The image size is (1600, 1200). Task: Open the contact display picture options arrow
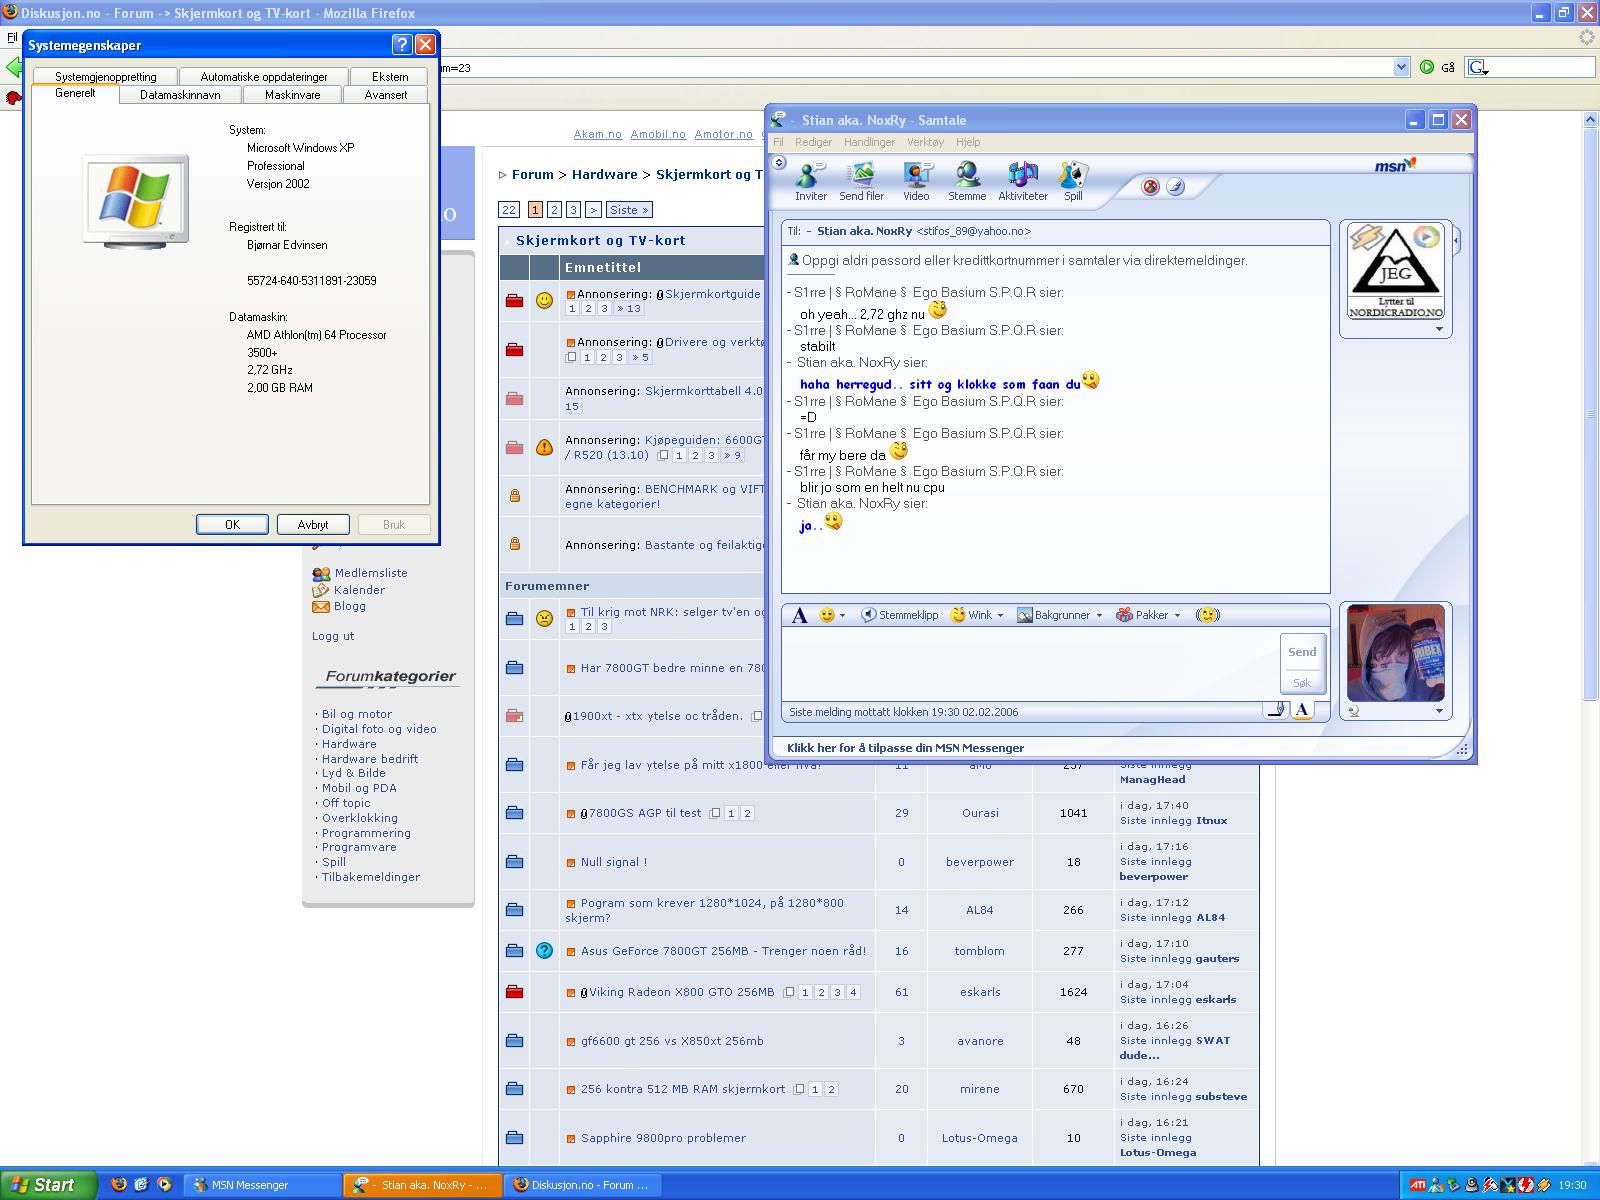click(1439, 329)
